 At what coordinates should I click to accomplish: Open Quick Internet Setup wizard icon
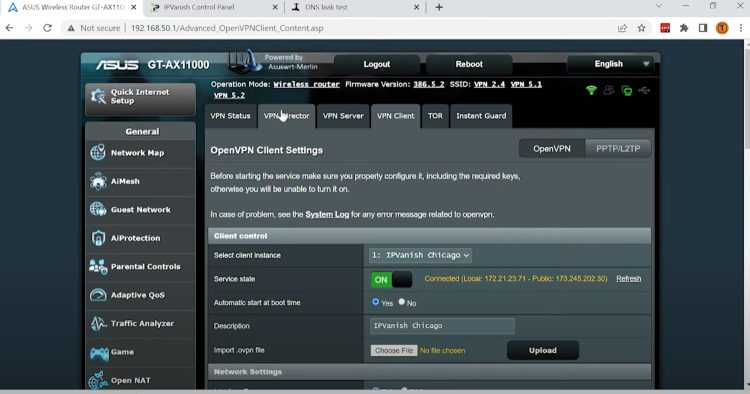pos(99,97)
